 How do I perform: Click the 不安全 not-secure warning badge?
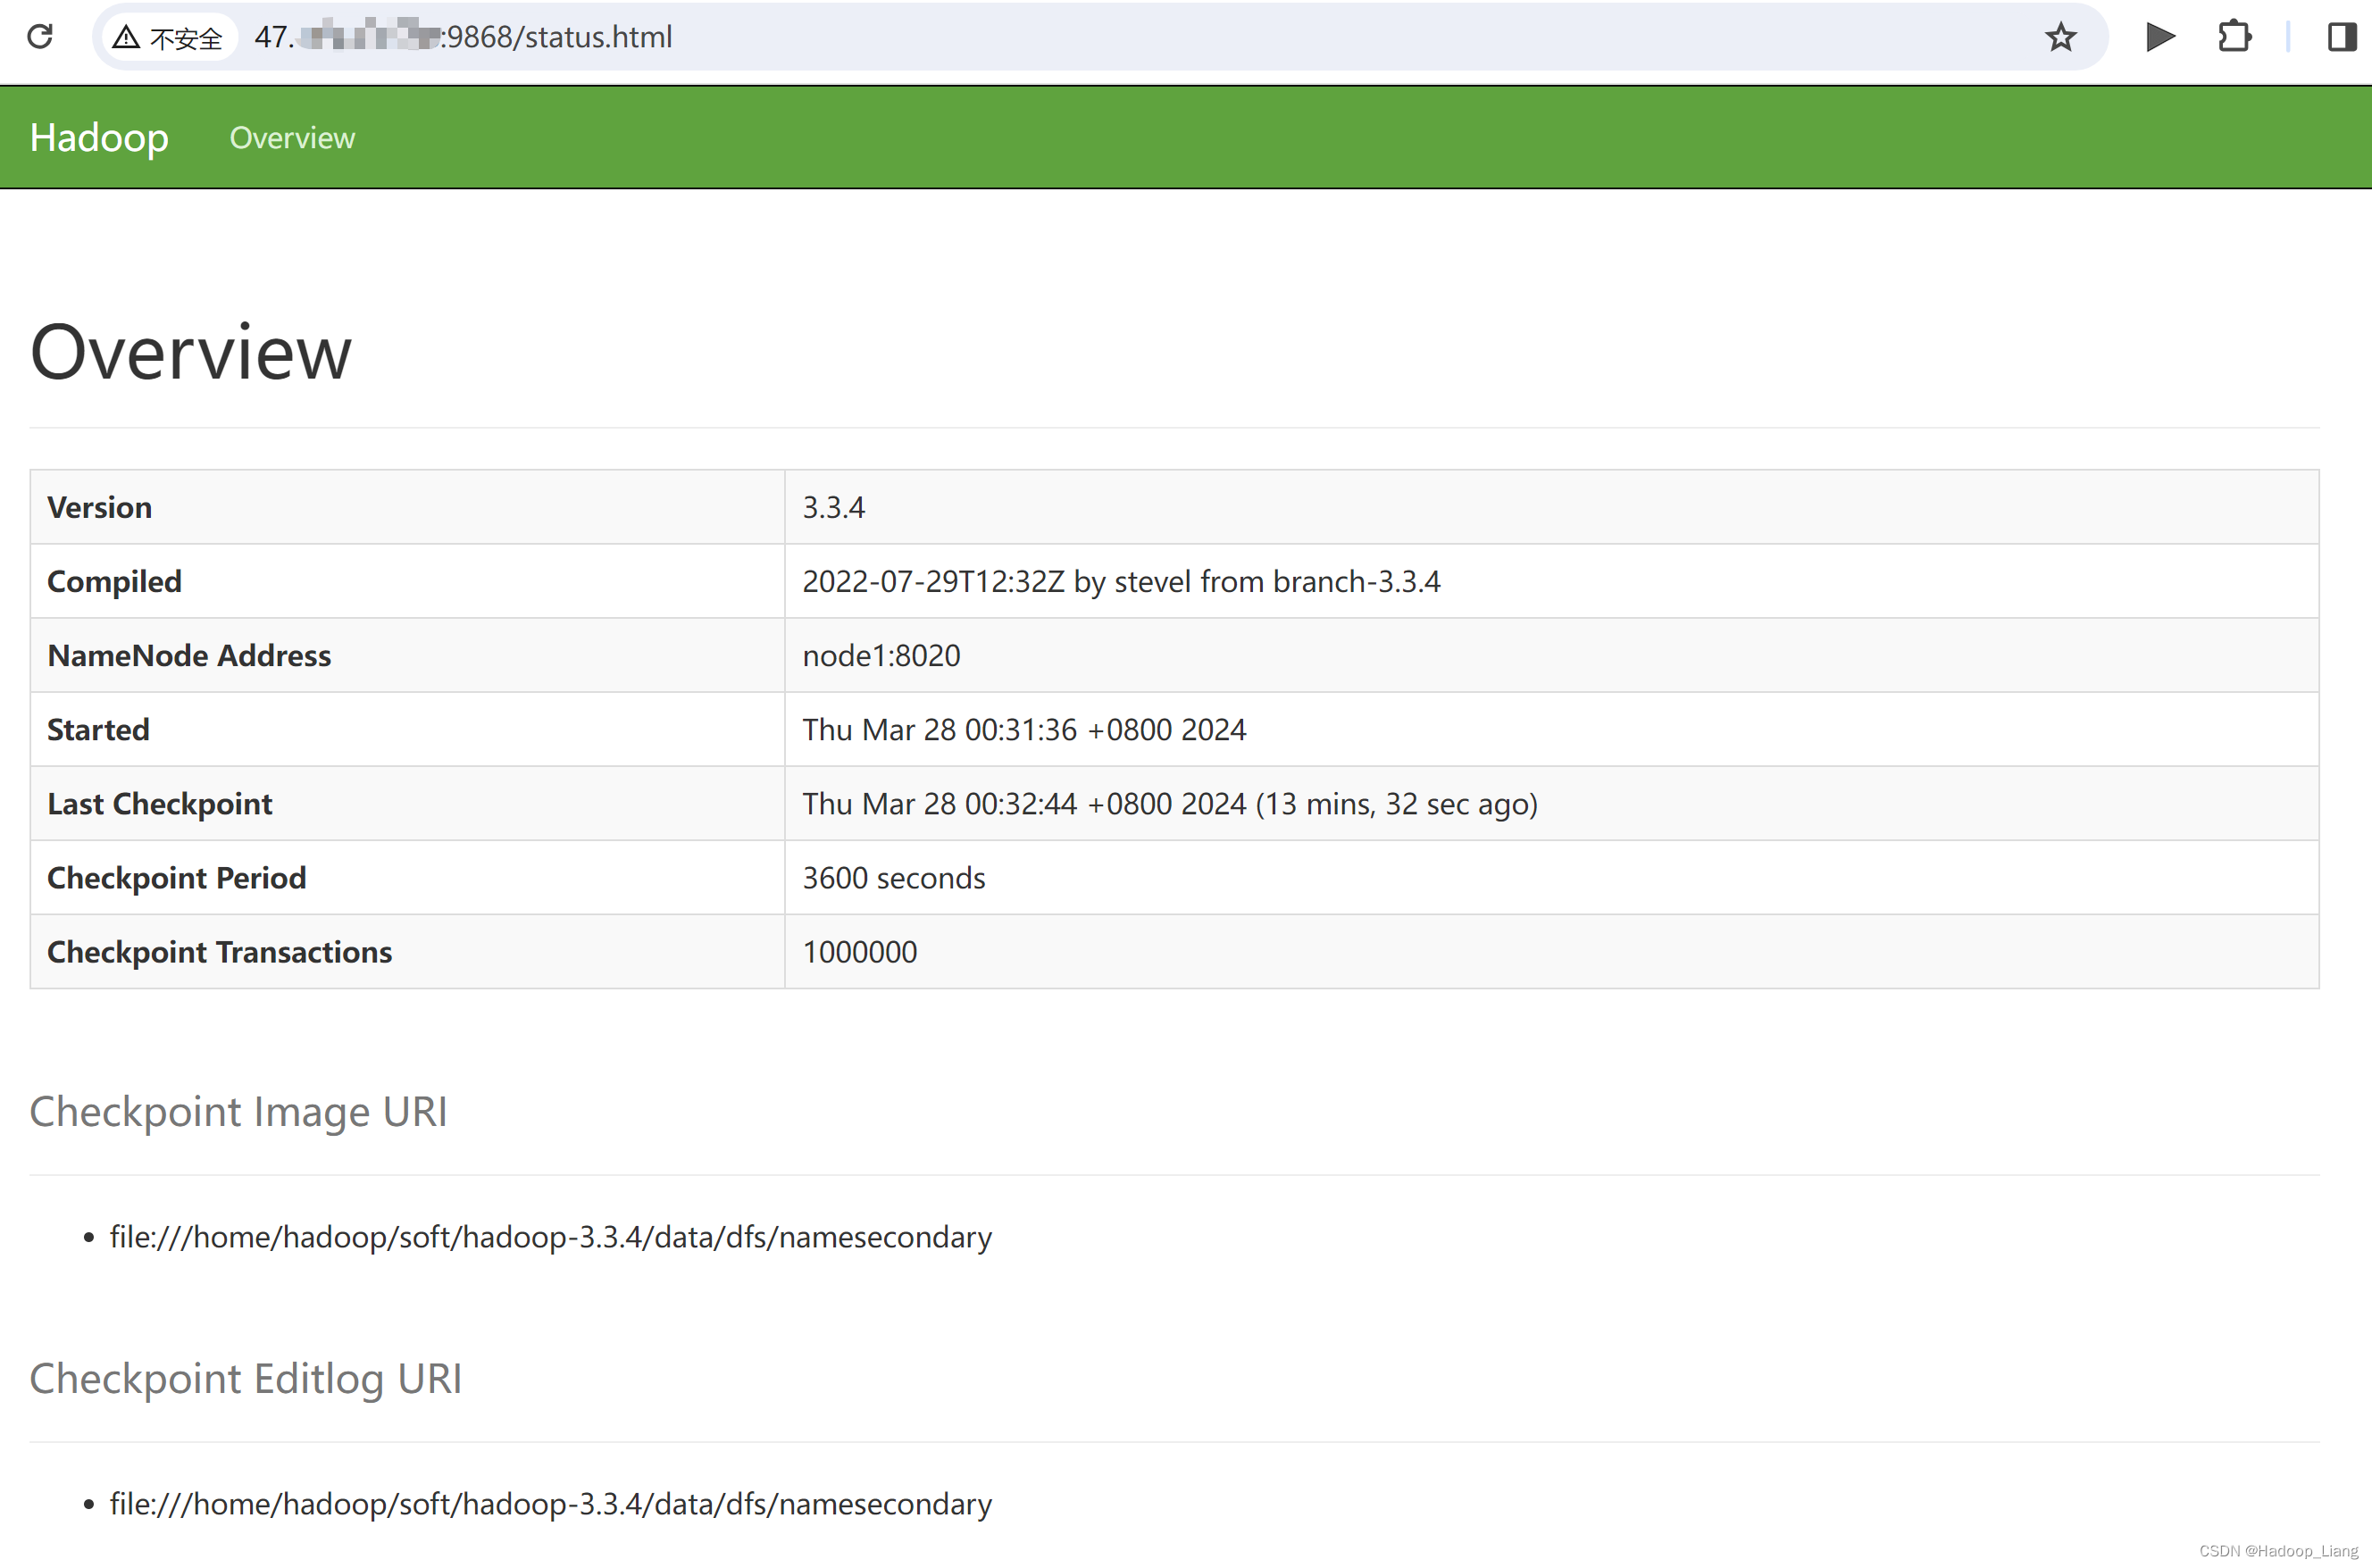(x=168, y=38)
